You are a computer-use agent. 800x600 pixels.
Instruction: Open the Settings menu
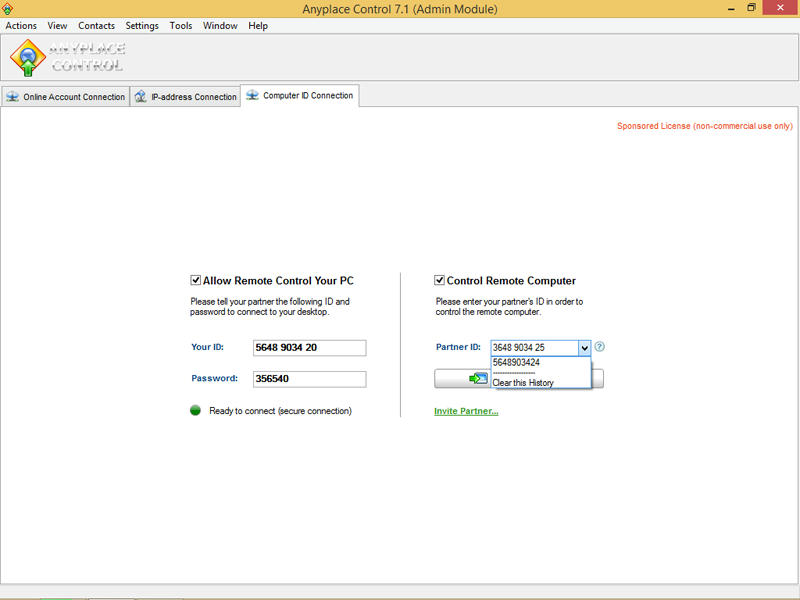pos(142,26)
